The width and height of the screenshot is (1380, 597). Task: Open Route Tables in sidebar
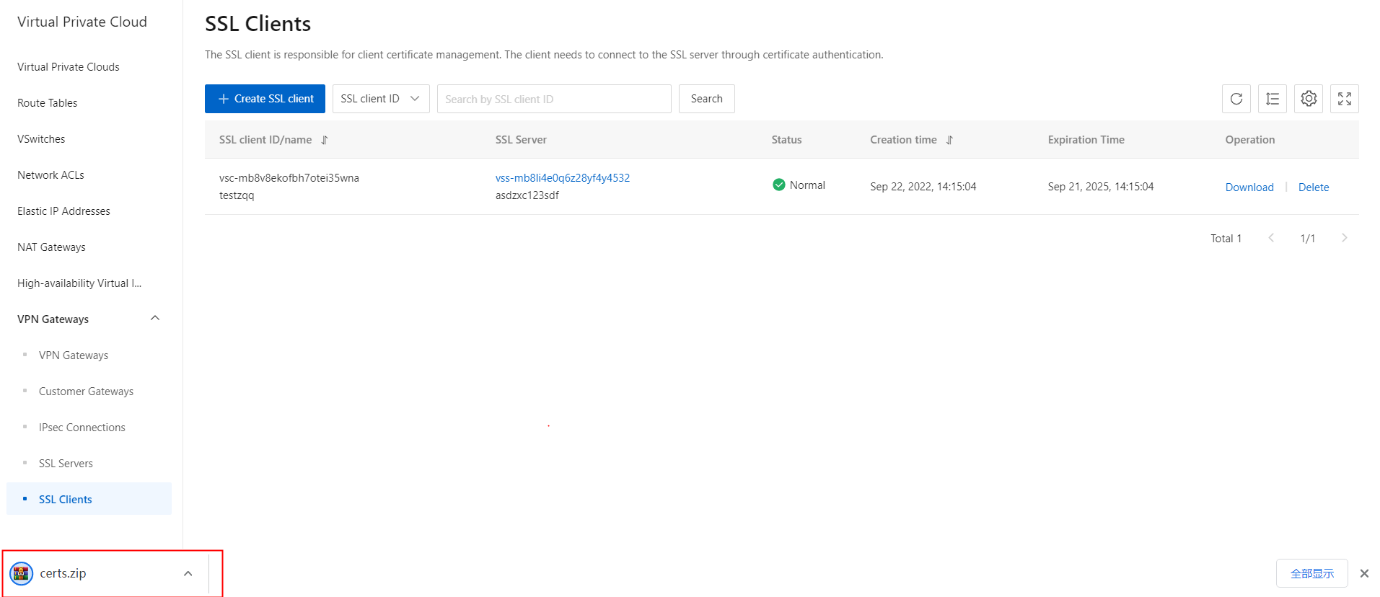click(47, 103)
